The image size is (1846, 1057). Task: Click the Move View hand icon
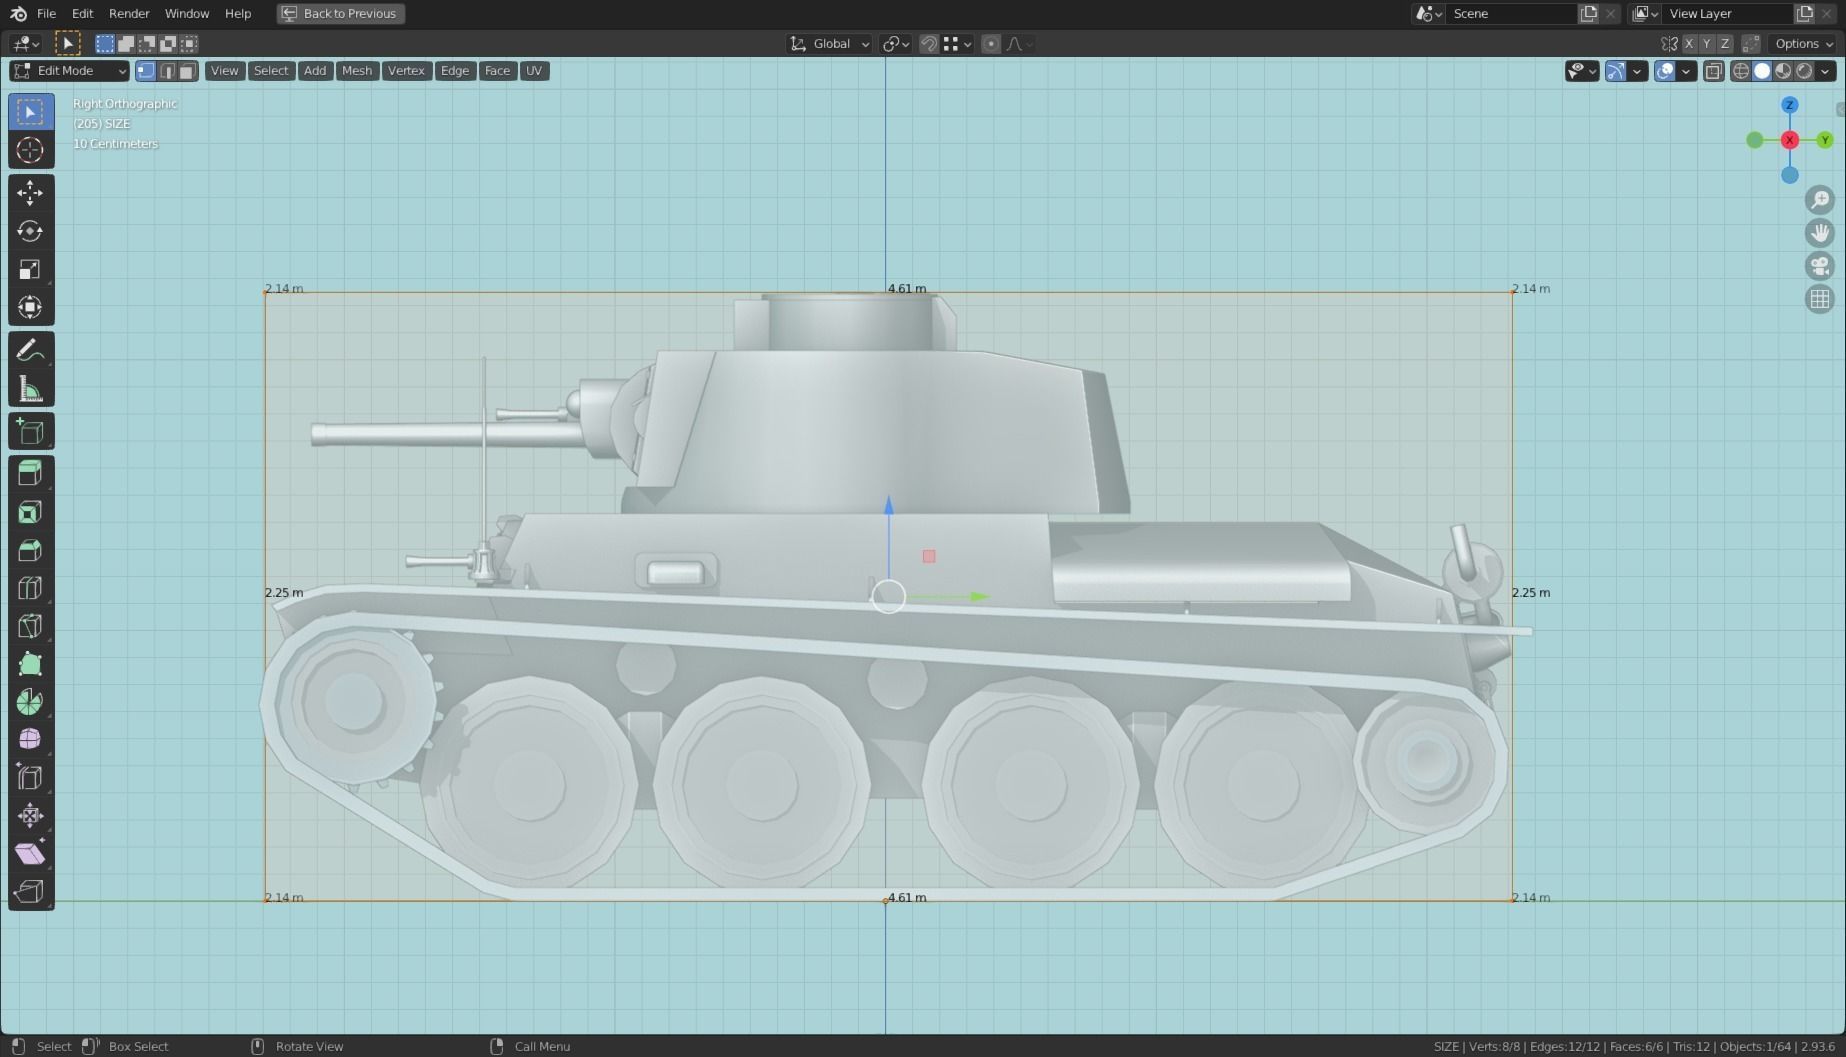pyautogui.click(x=1820, y=233)
